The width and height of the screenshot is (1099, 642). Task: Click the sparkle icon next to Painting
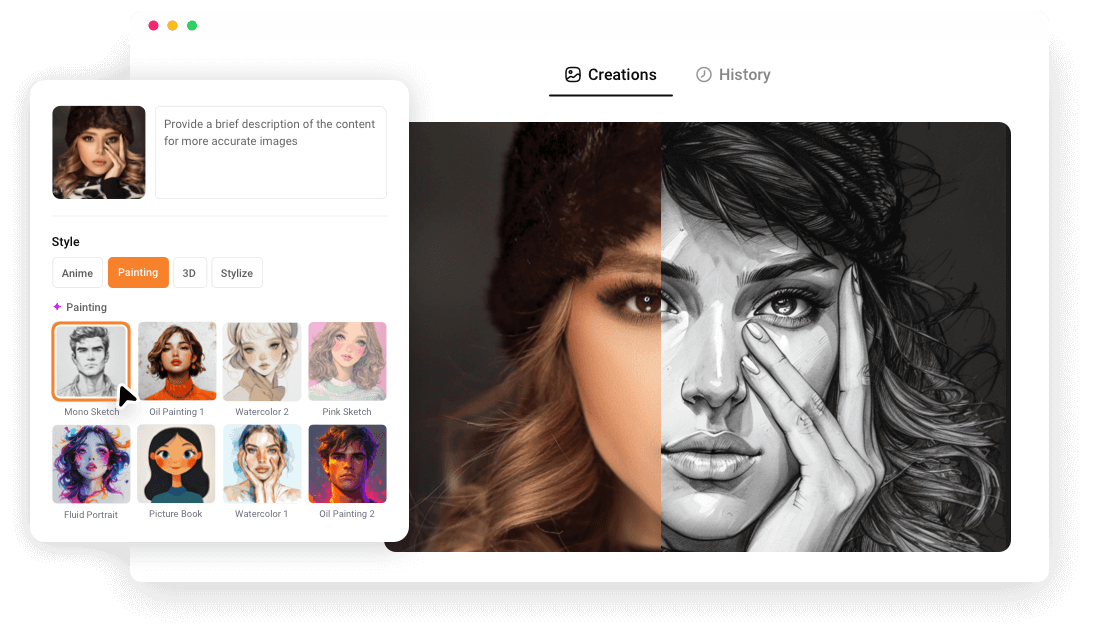(57, 307)
